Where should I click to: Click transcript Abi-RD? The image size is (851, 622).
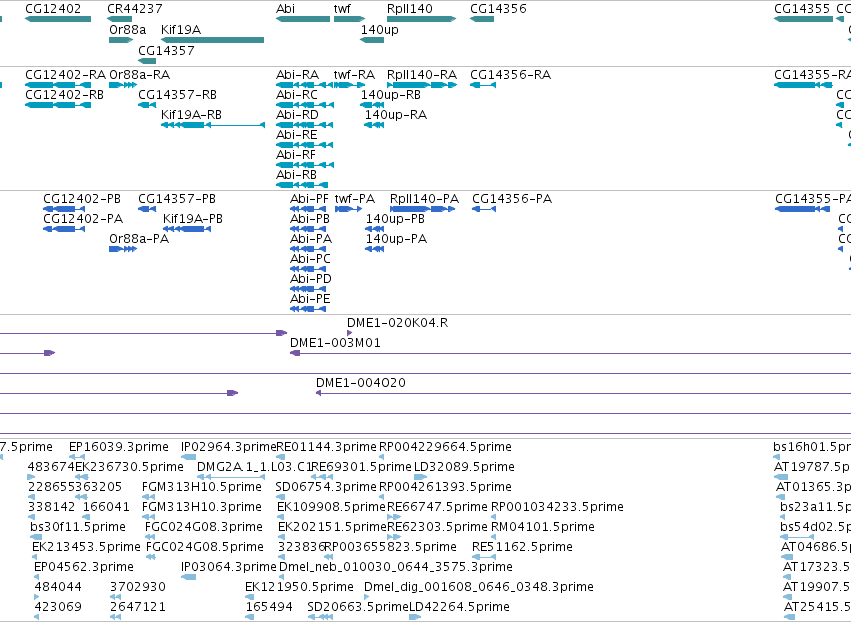tap(304, 125)
